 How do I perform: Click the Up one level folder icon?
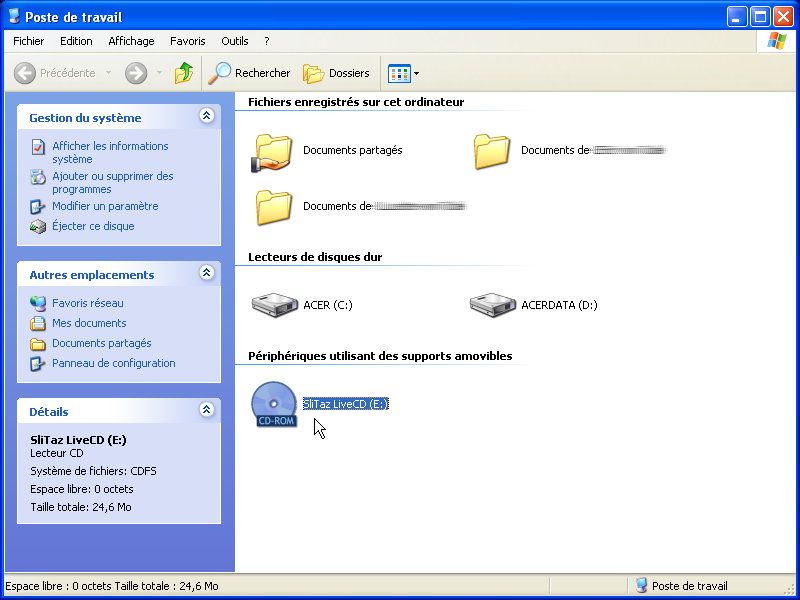tap(184, 73)
